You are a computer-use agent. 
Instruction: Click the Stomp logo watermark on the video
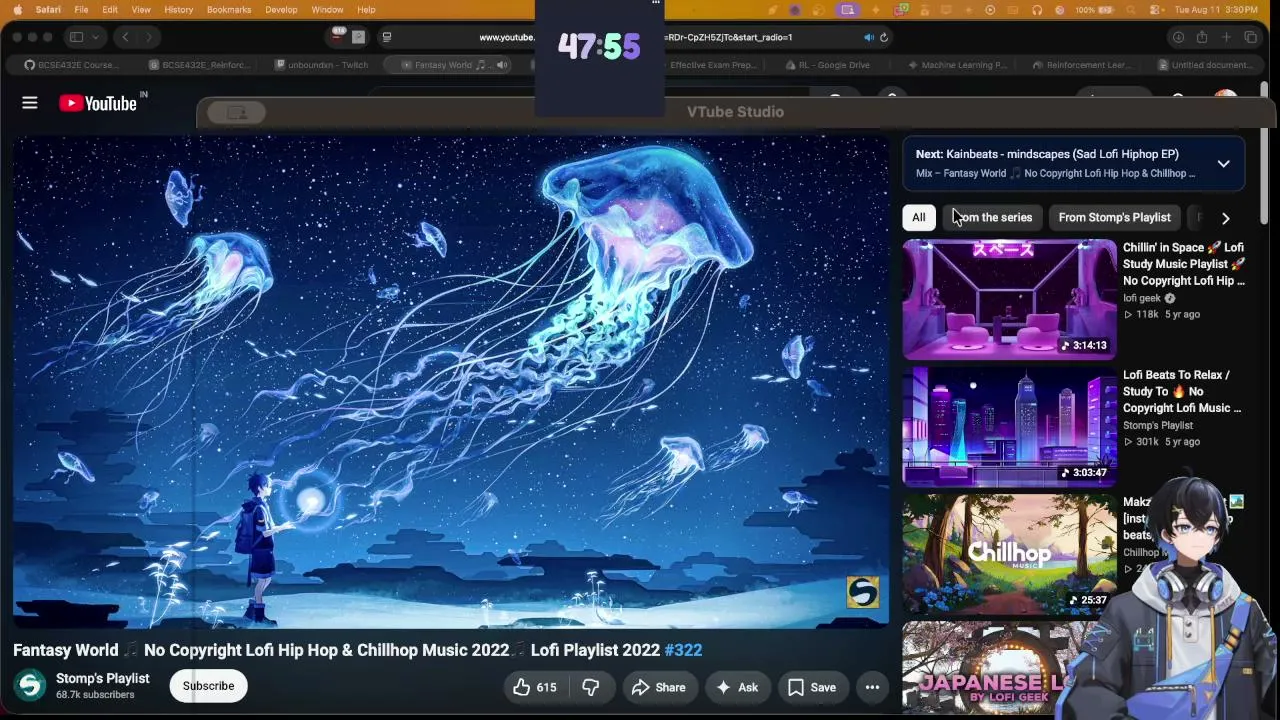click(x=862, y=592)
